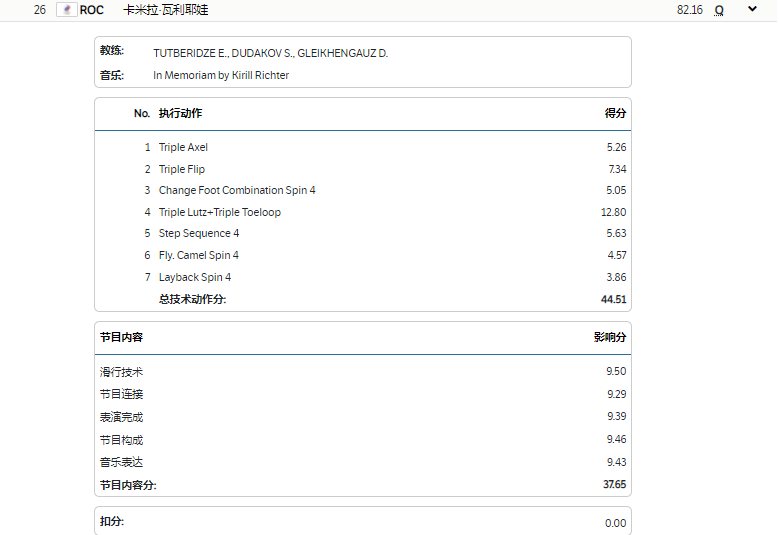Click athlete name 卡米拉·瓦利耶娃
Image resolution: width=779 pixels, height=535 pixels.
pos(165,10)
